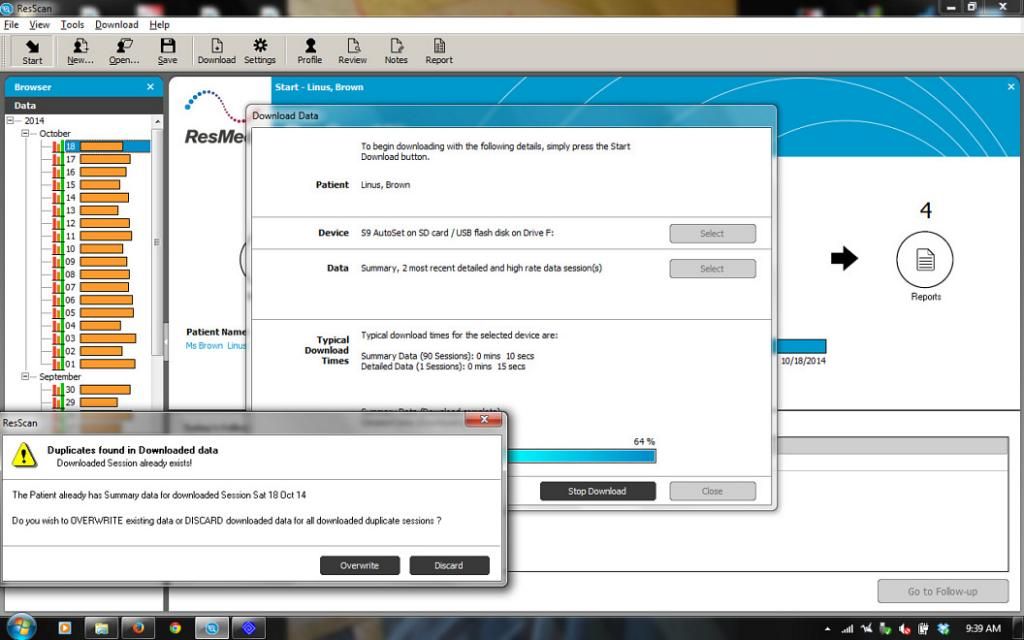
Task: Select October 09 session in Browser tree
Action: [90, 261]
